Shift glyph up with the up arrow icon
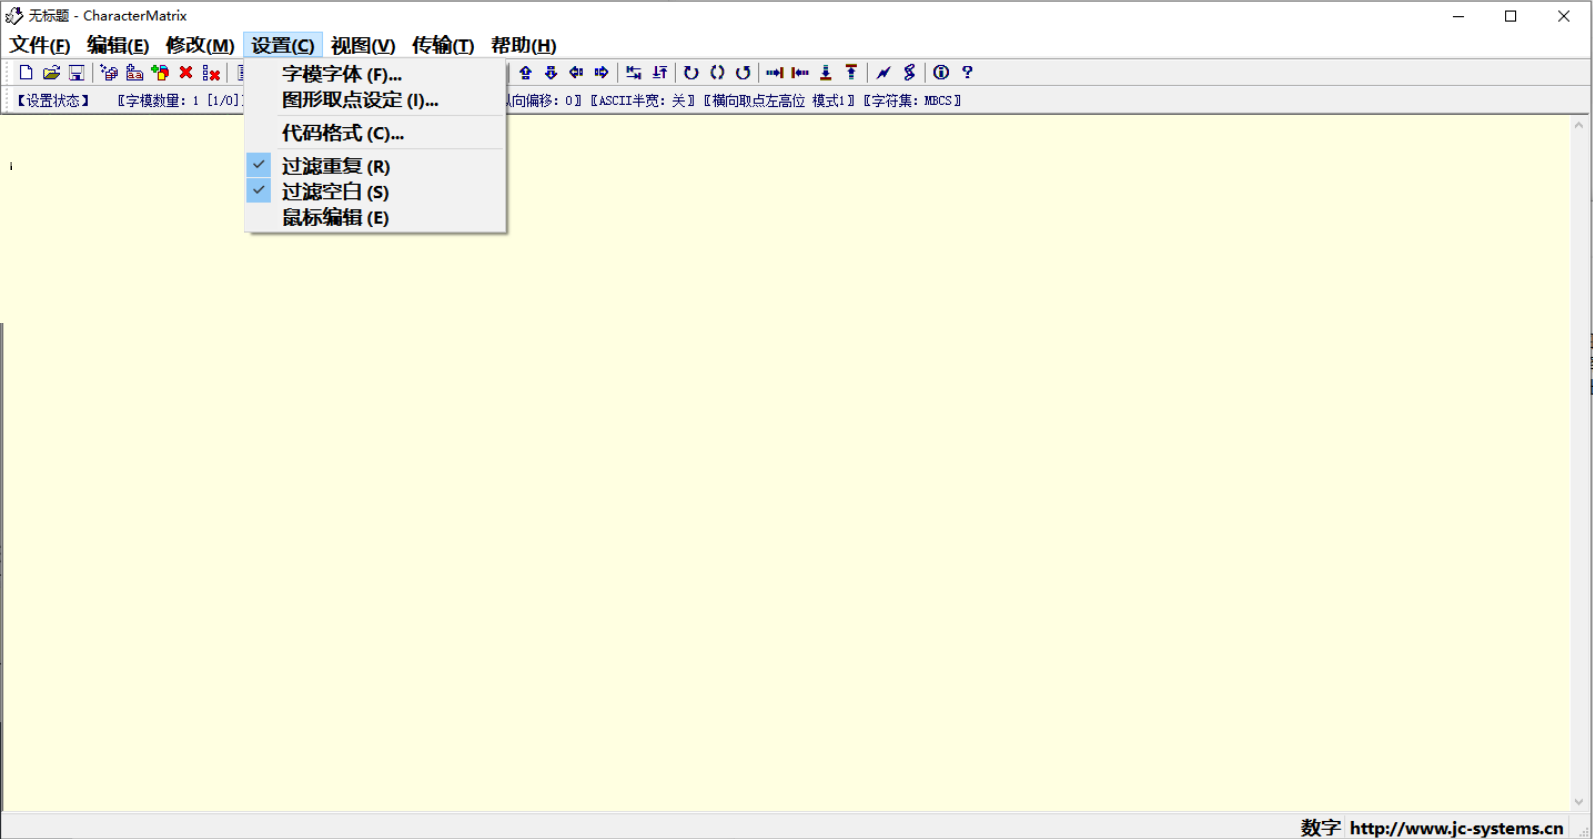1593x839 pixels. (525, 72)
